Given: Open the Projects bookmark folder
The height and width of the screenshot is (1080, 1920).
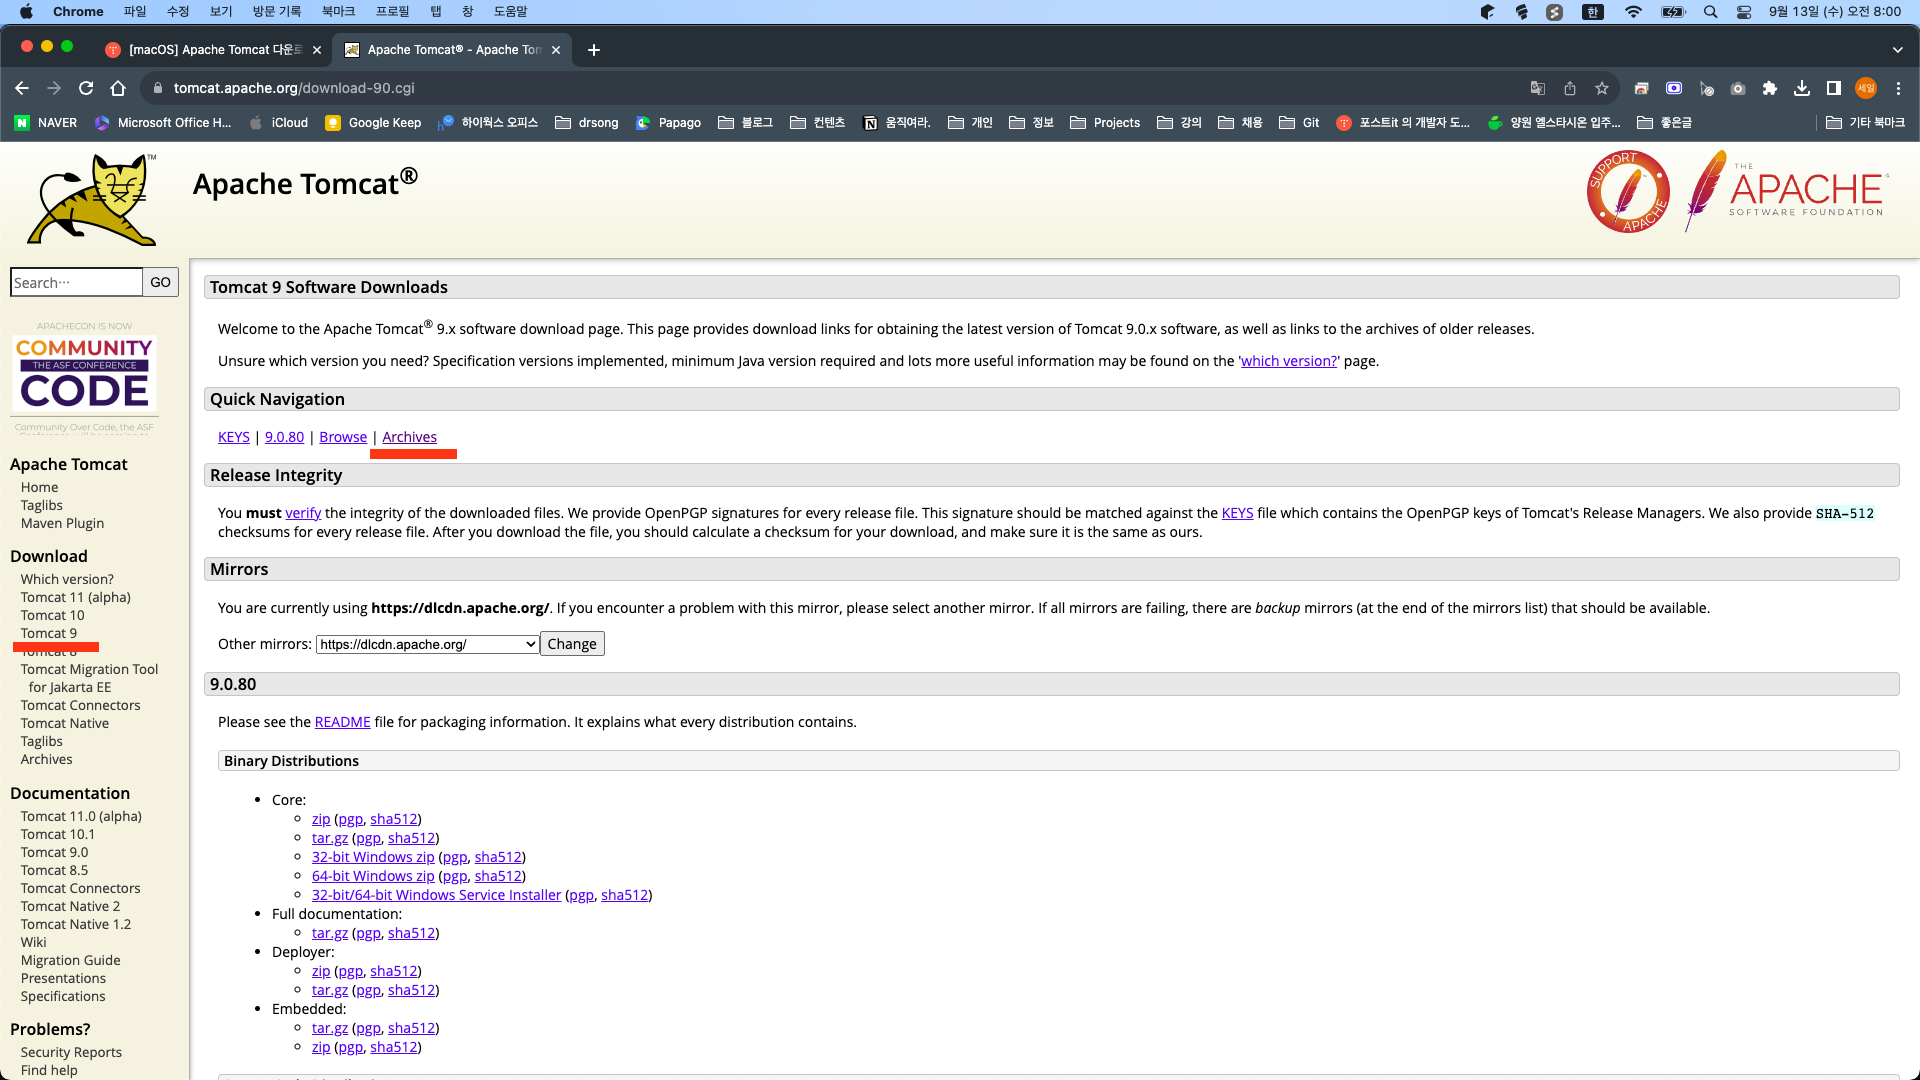Looking at the screenshot, I should [x=1105, y=123].
